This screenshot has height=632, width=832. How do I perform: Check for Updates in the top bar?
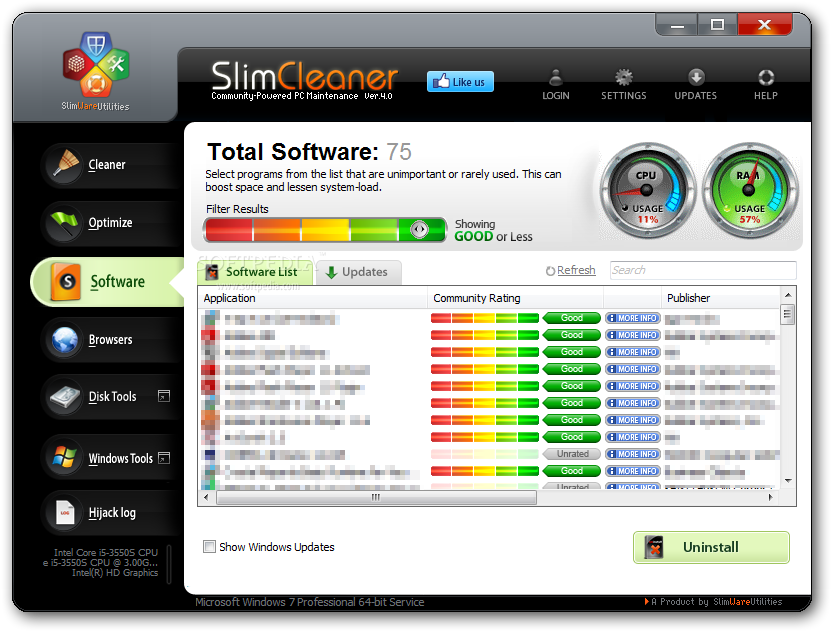click(x=696, y=84)
